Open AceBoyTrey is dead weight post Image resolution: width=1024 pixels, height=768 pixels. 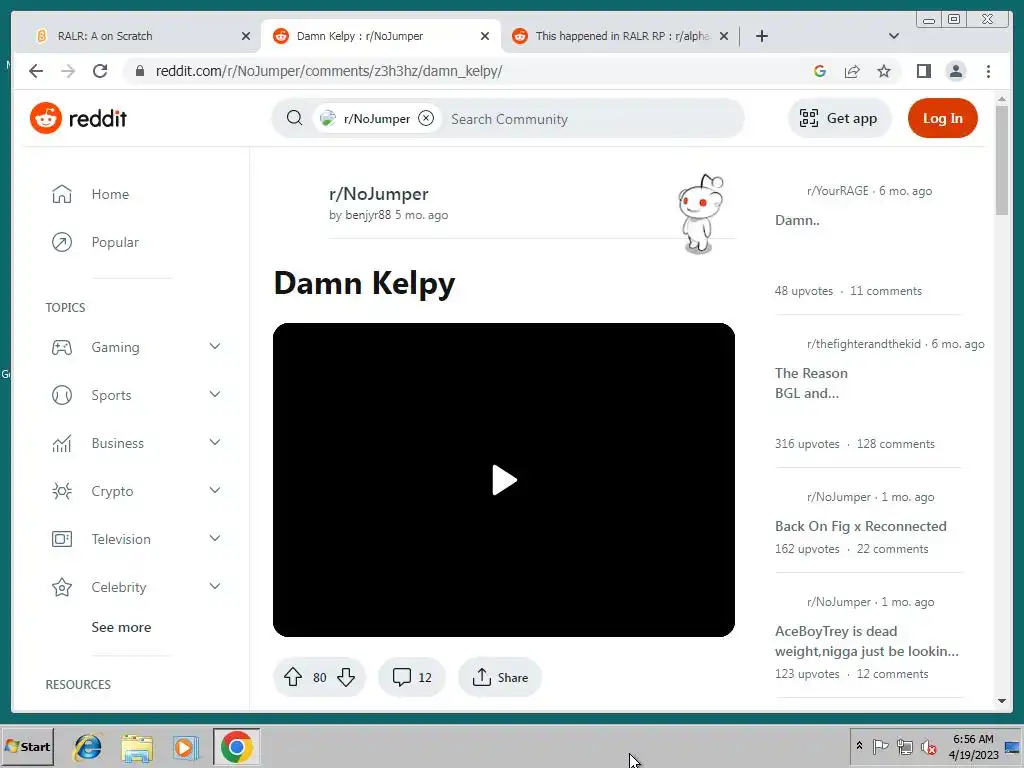(x=867, y=641)
